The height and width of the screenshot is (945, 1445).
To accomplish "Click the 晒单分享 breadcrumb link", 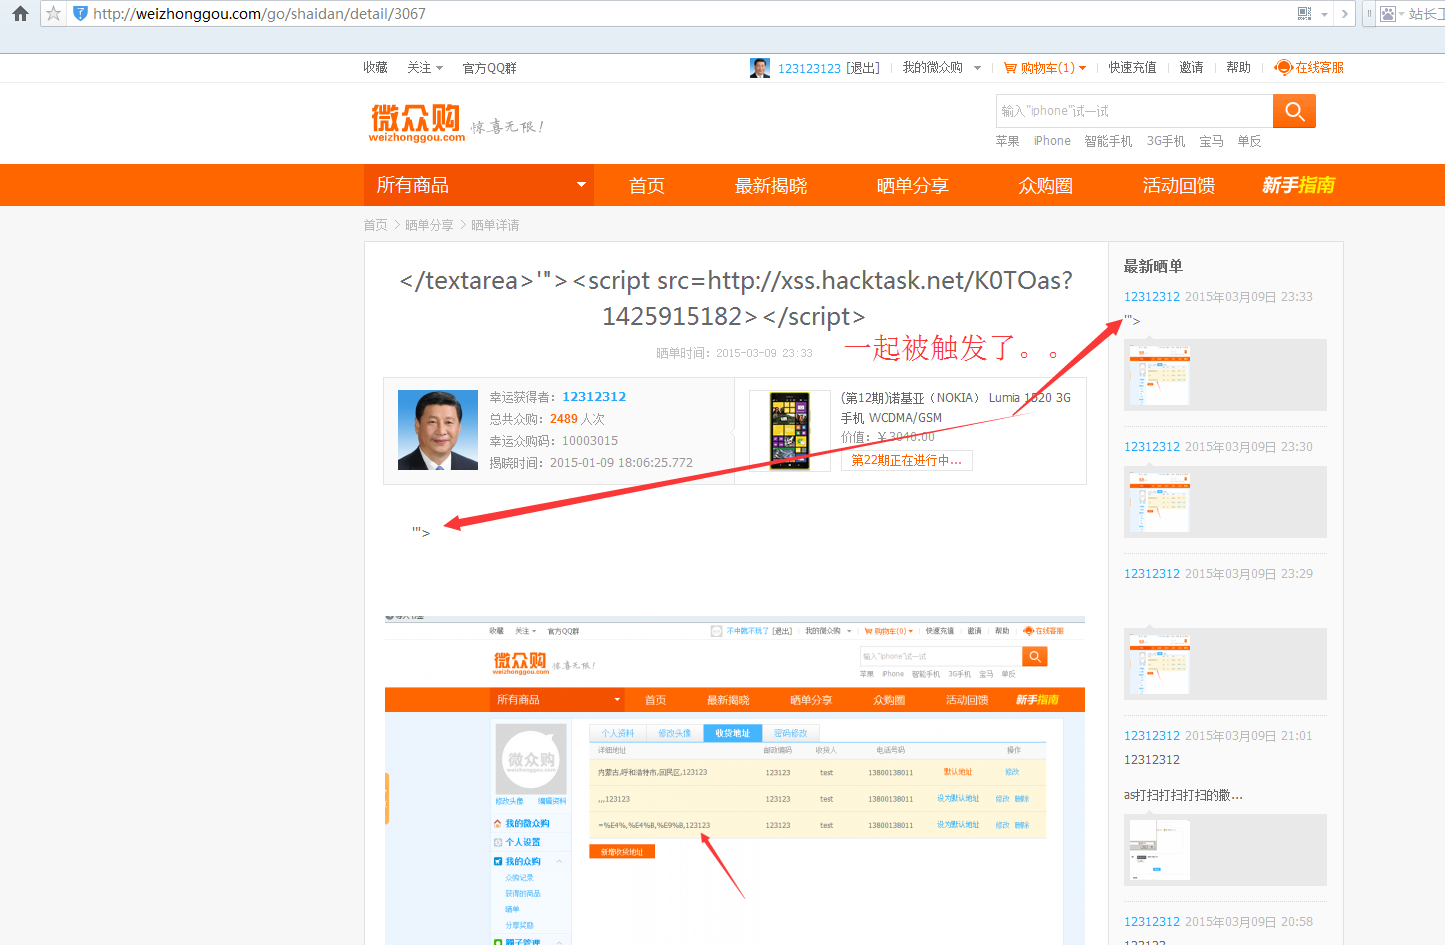I will point(429,225).
